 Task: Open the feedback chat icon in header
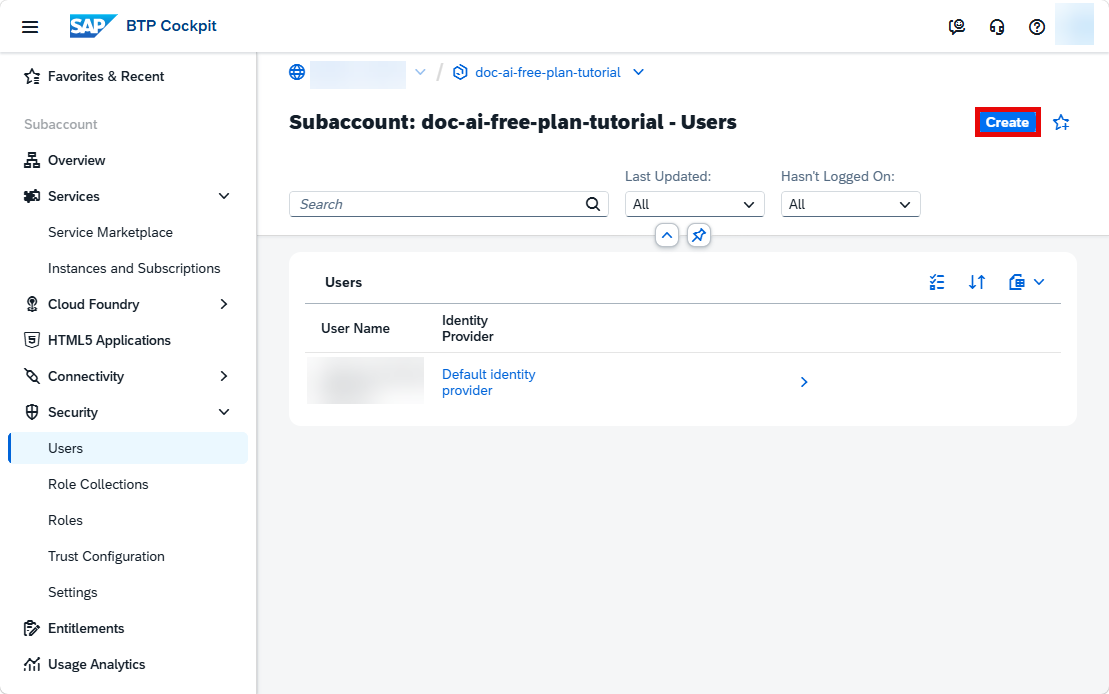(x=956, y=27)
